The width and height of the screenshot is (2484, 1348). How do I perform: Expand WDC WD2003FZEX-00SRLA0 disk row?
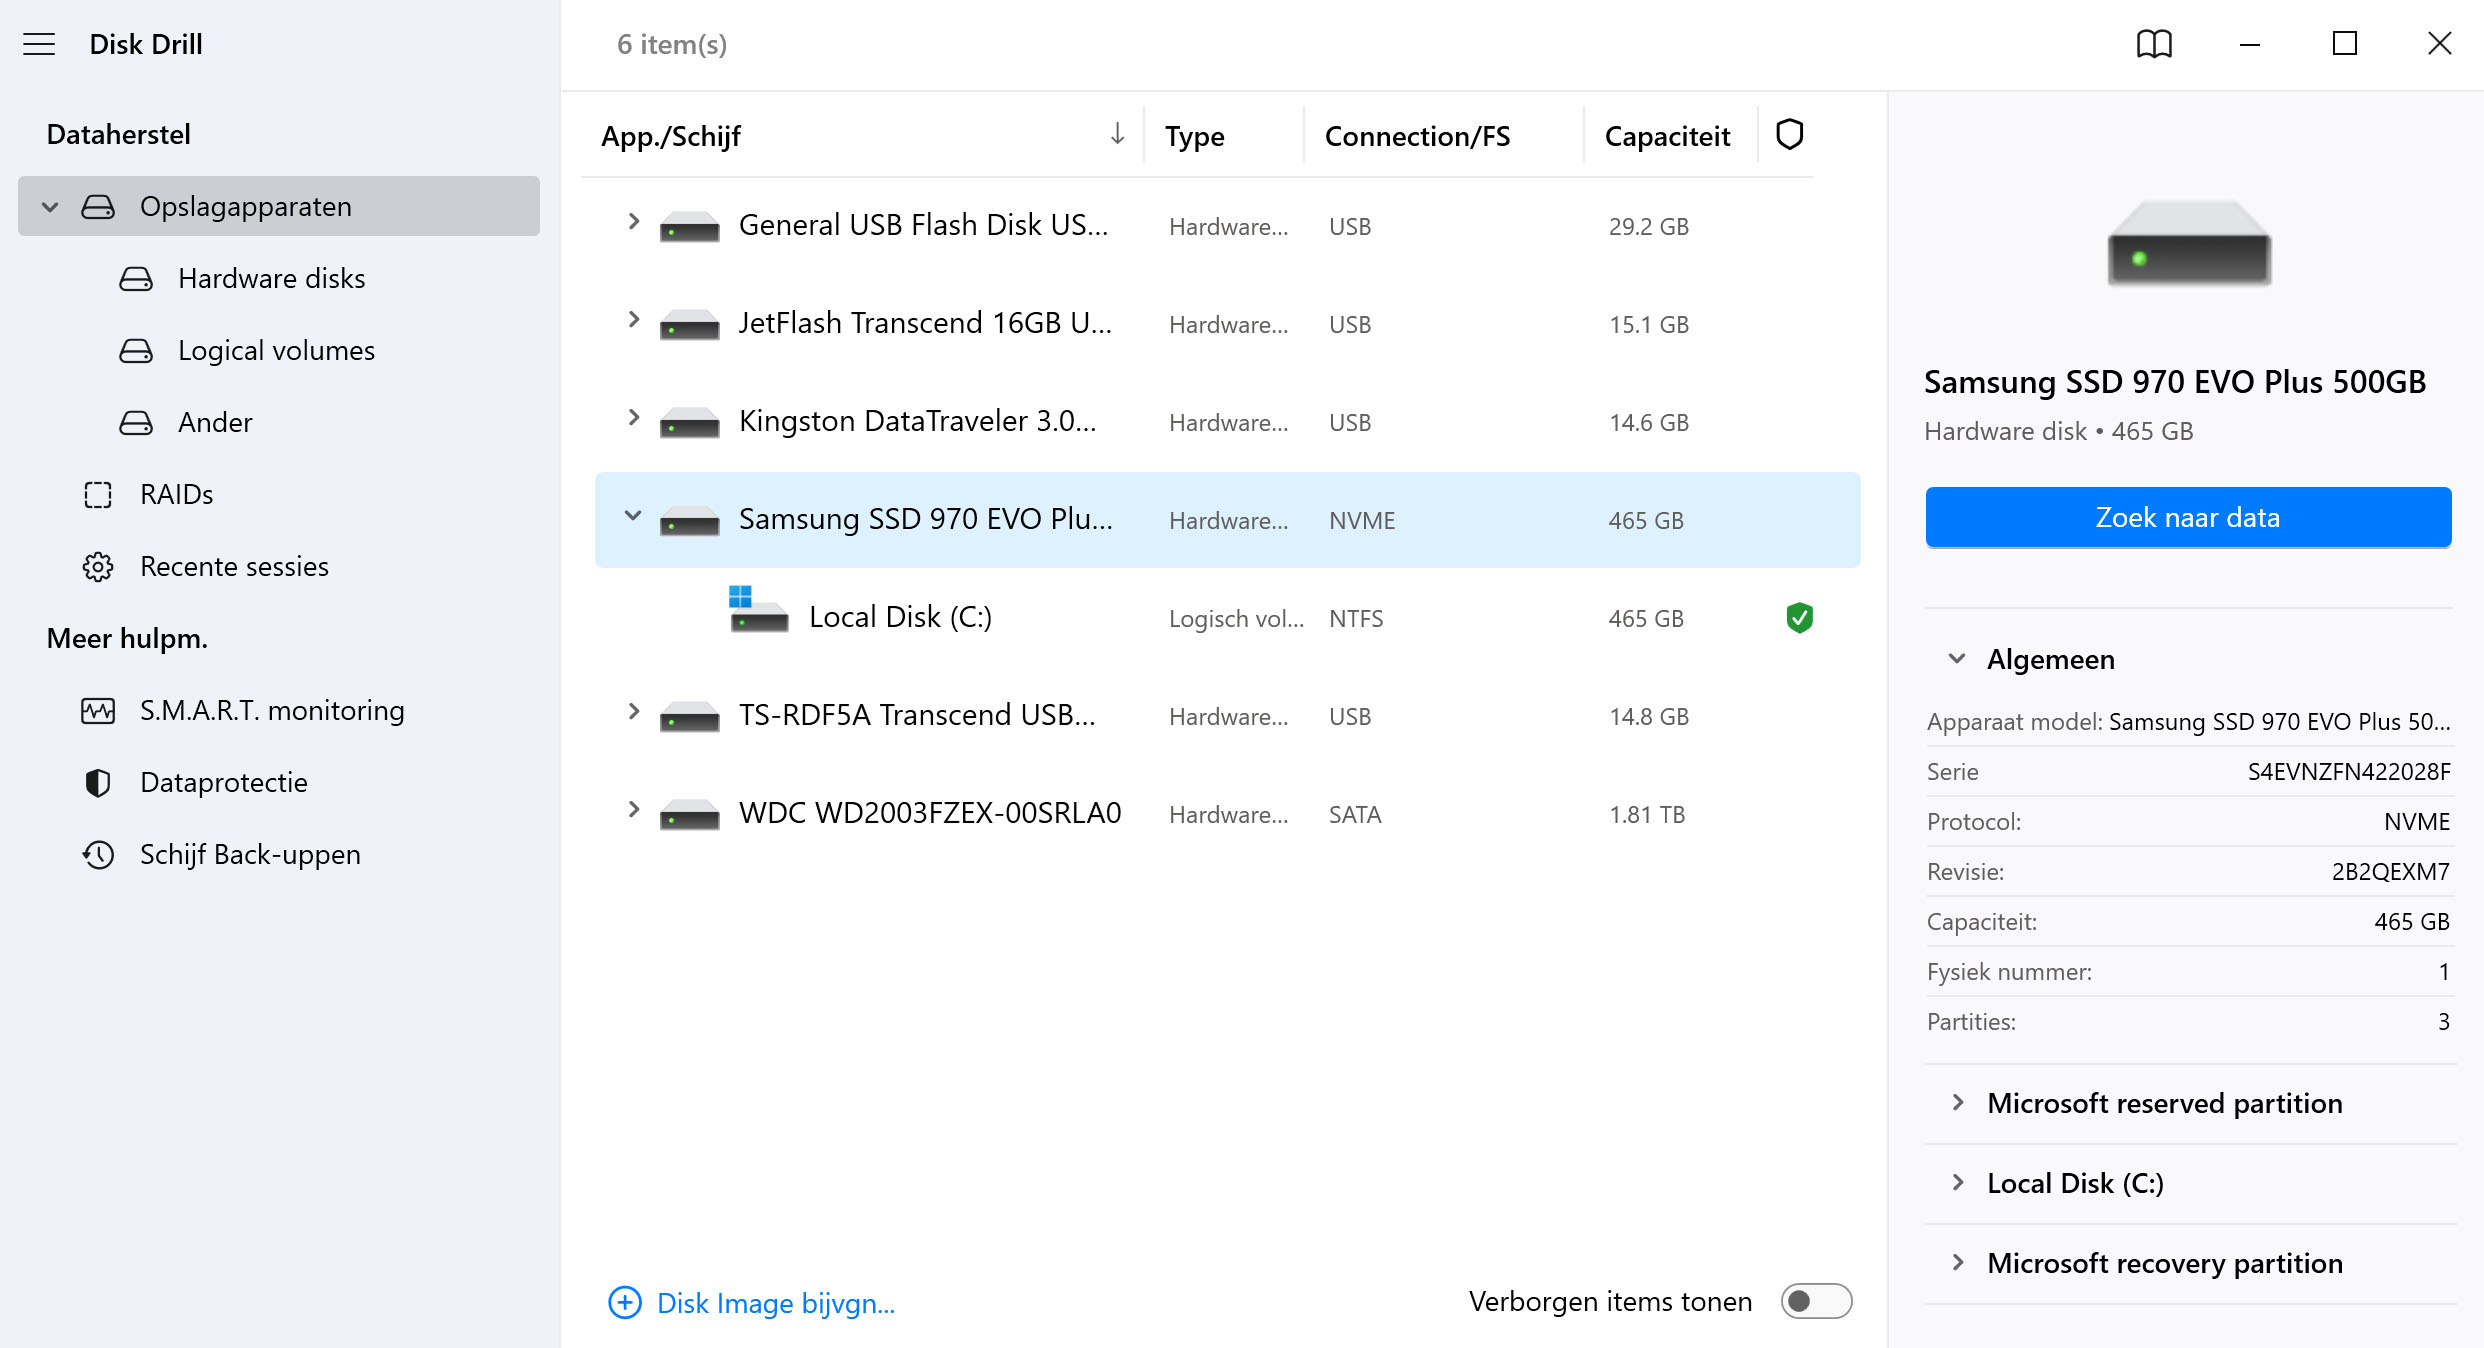pyautogui.click(x=633, y=810)
